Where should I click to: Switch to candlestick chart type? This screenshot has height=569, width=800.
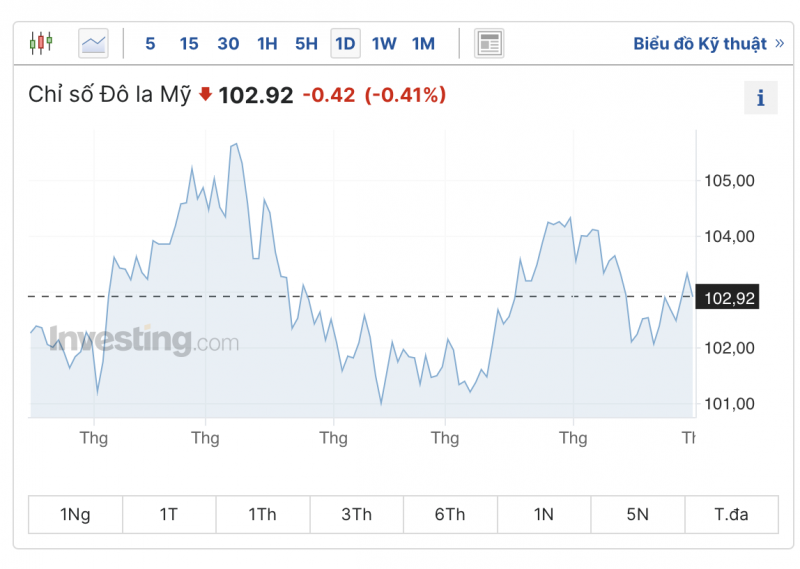coord(40,43)
